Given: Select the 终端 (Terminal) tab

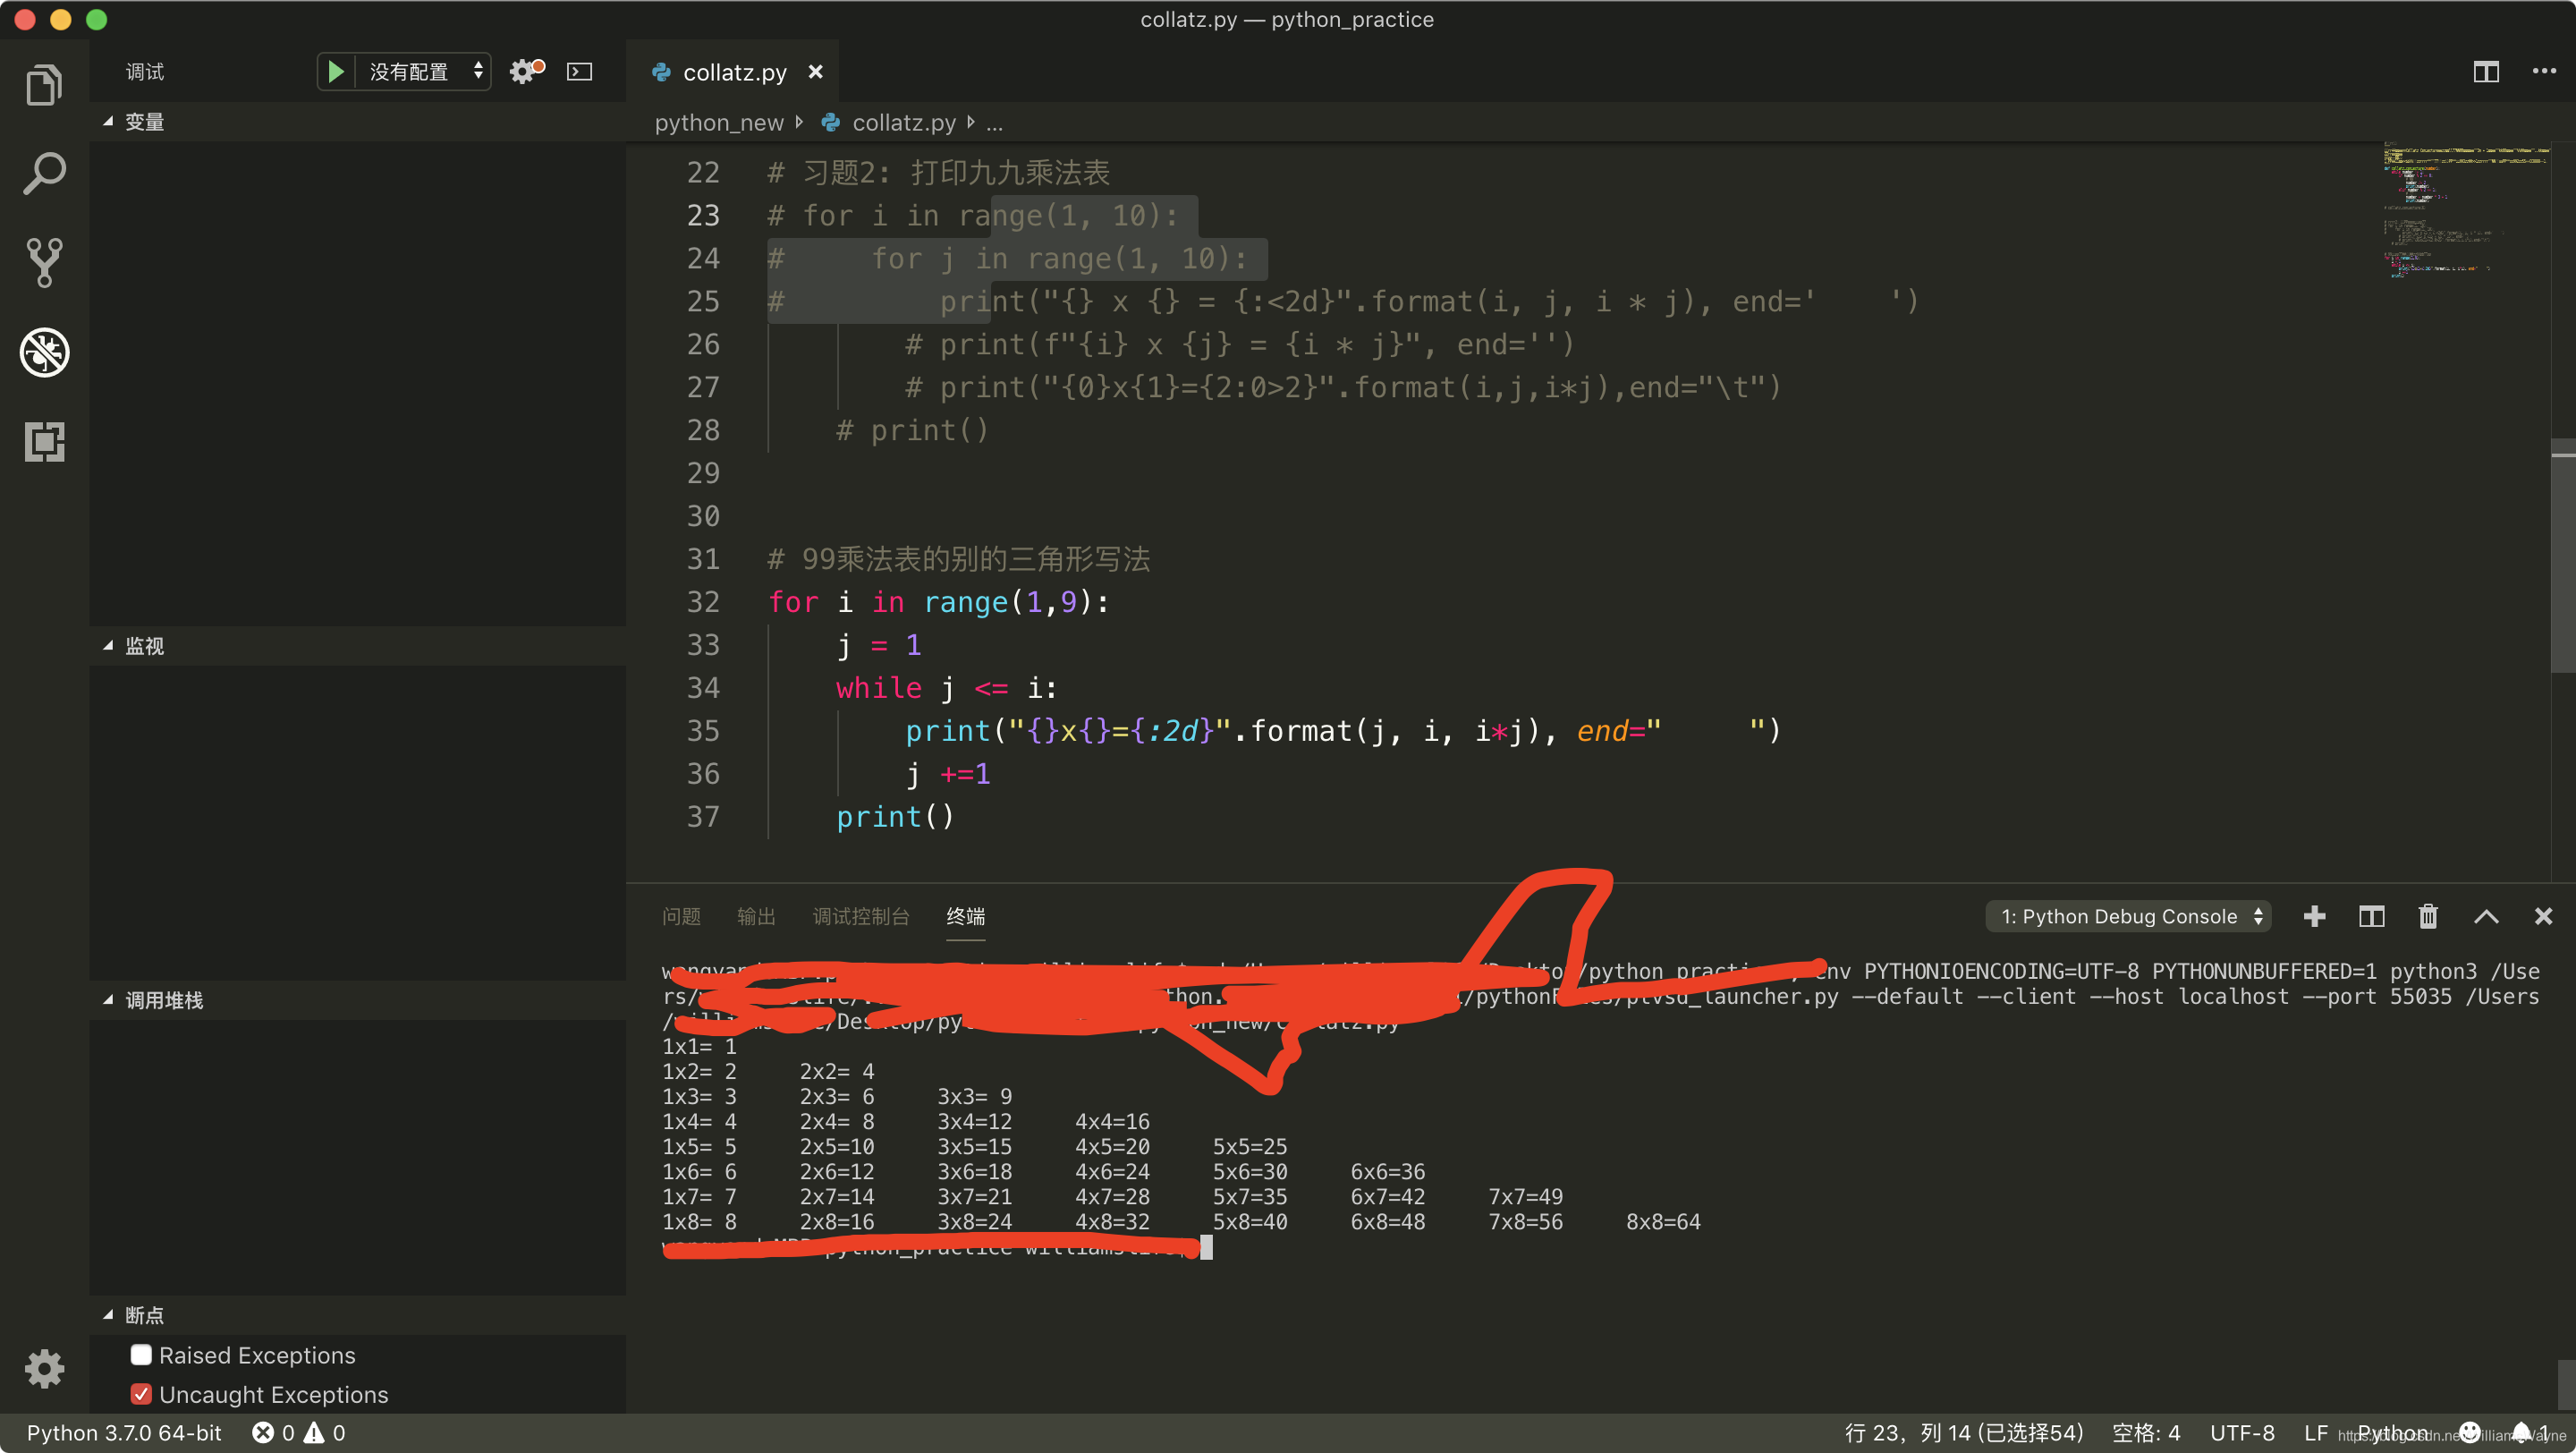Looking at the screenshot, I should 970,917.
